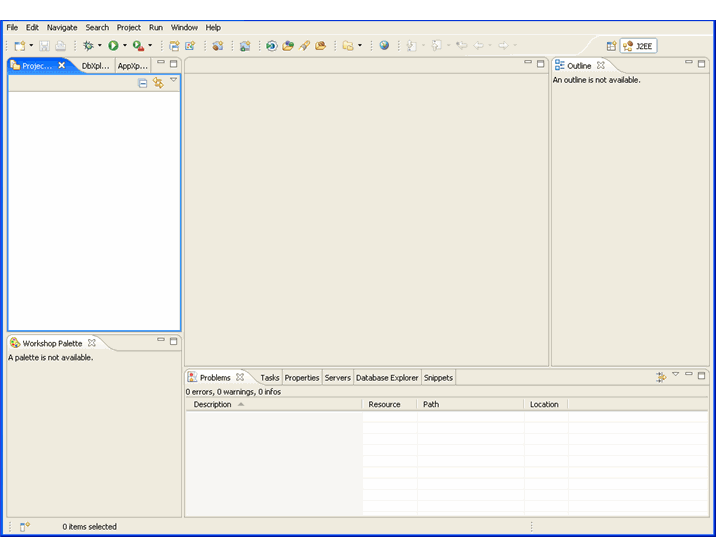Toggle Link with Editor in Project Explorer
Viewport: 716px width, 537px height.
click(x=158, y=83)
